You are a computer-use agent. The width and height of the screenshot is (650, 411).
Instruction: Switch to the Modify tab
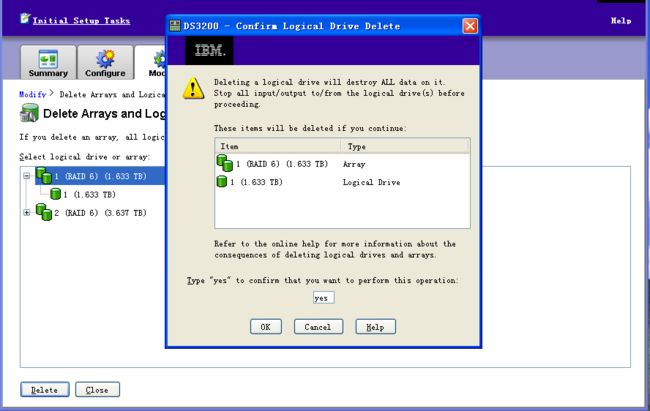[x=151, y=62]
